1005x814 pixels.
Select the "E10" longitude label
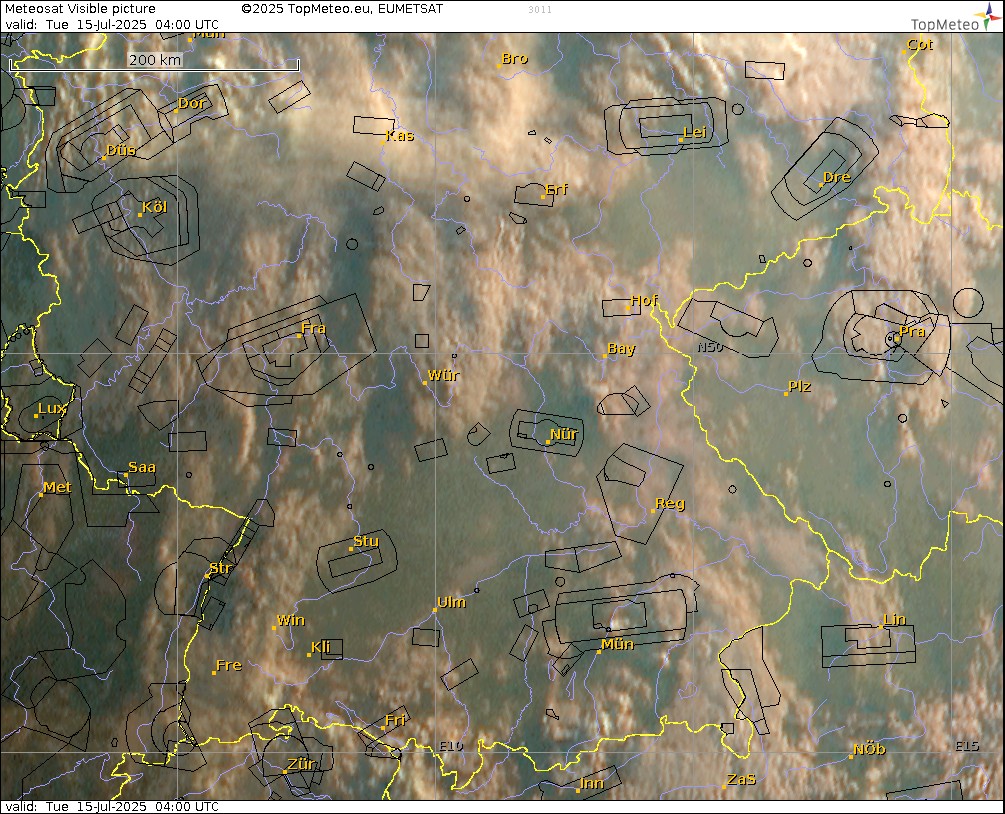(451, 745)
